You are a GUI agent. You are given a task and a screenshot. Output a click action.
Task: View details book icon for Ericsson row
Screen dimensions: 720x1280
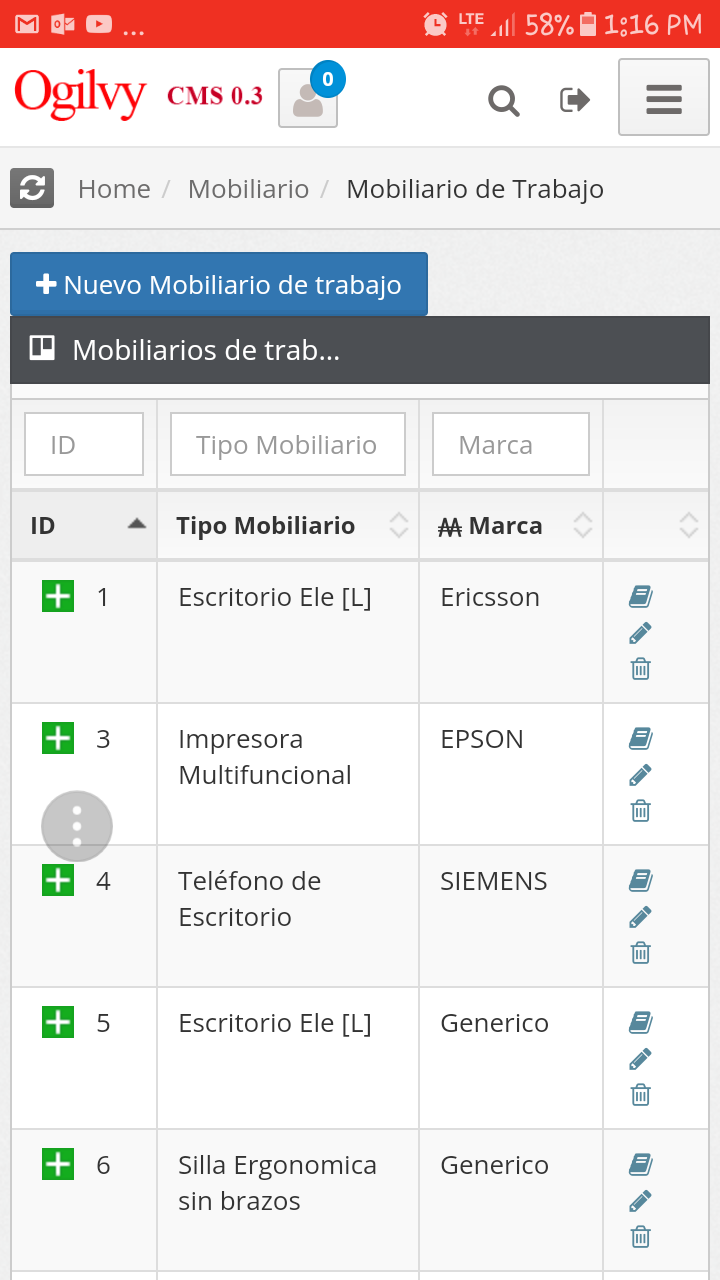pos(641,597)
